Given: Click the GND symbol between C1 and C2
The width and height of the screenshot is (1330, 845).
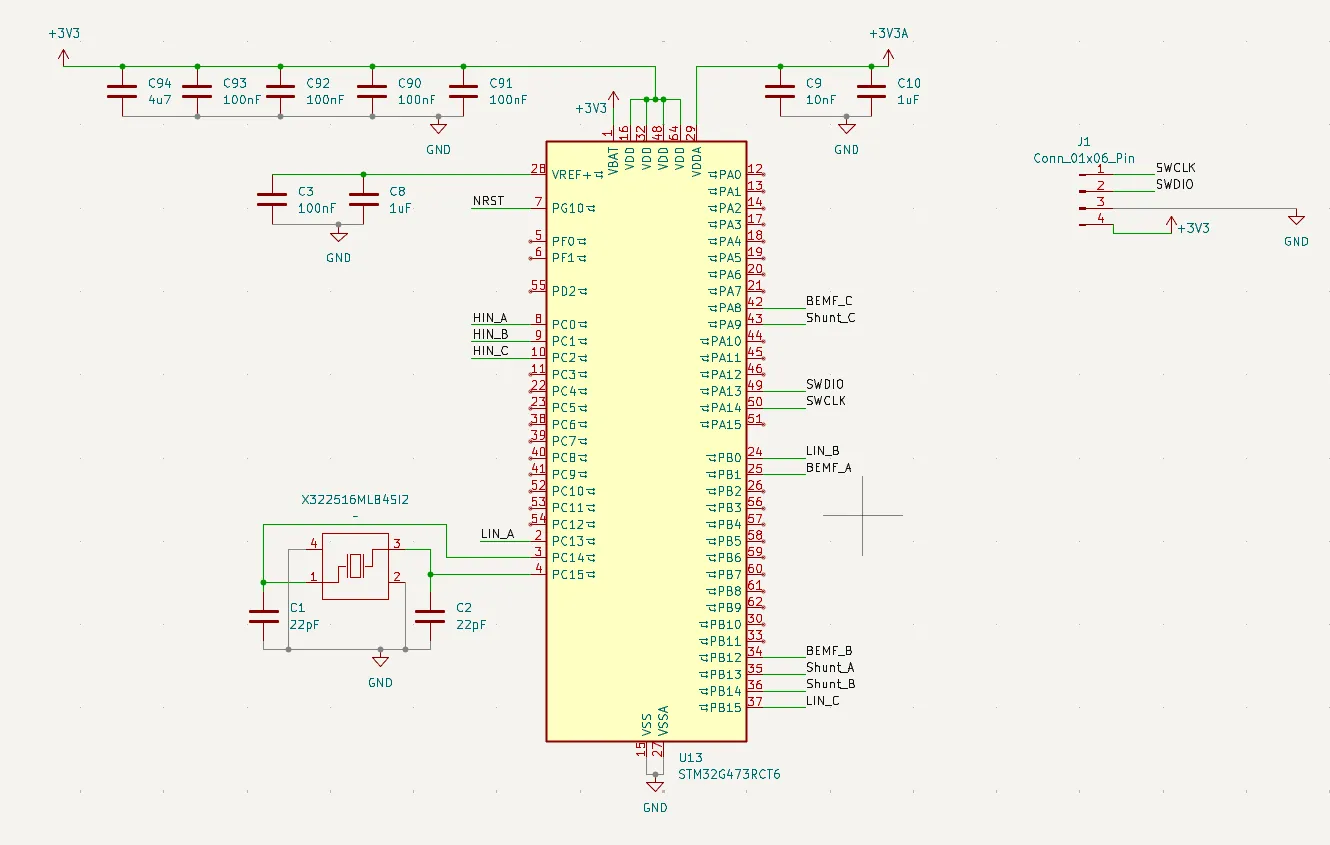Looking at the screenshot, I should (380, 661).
